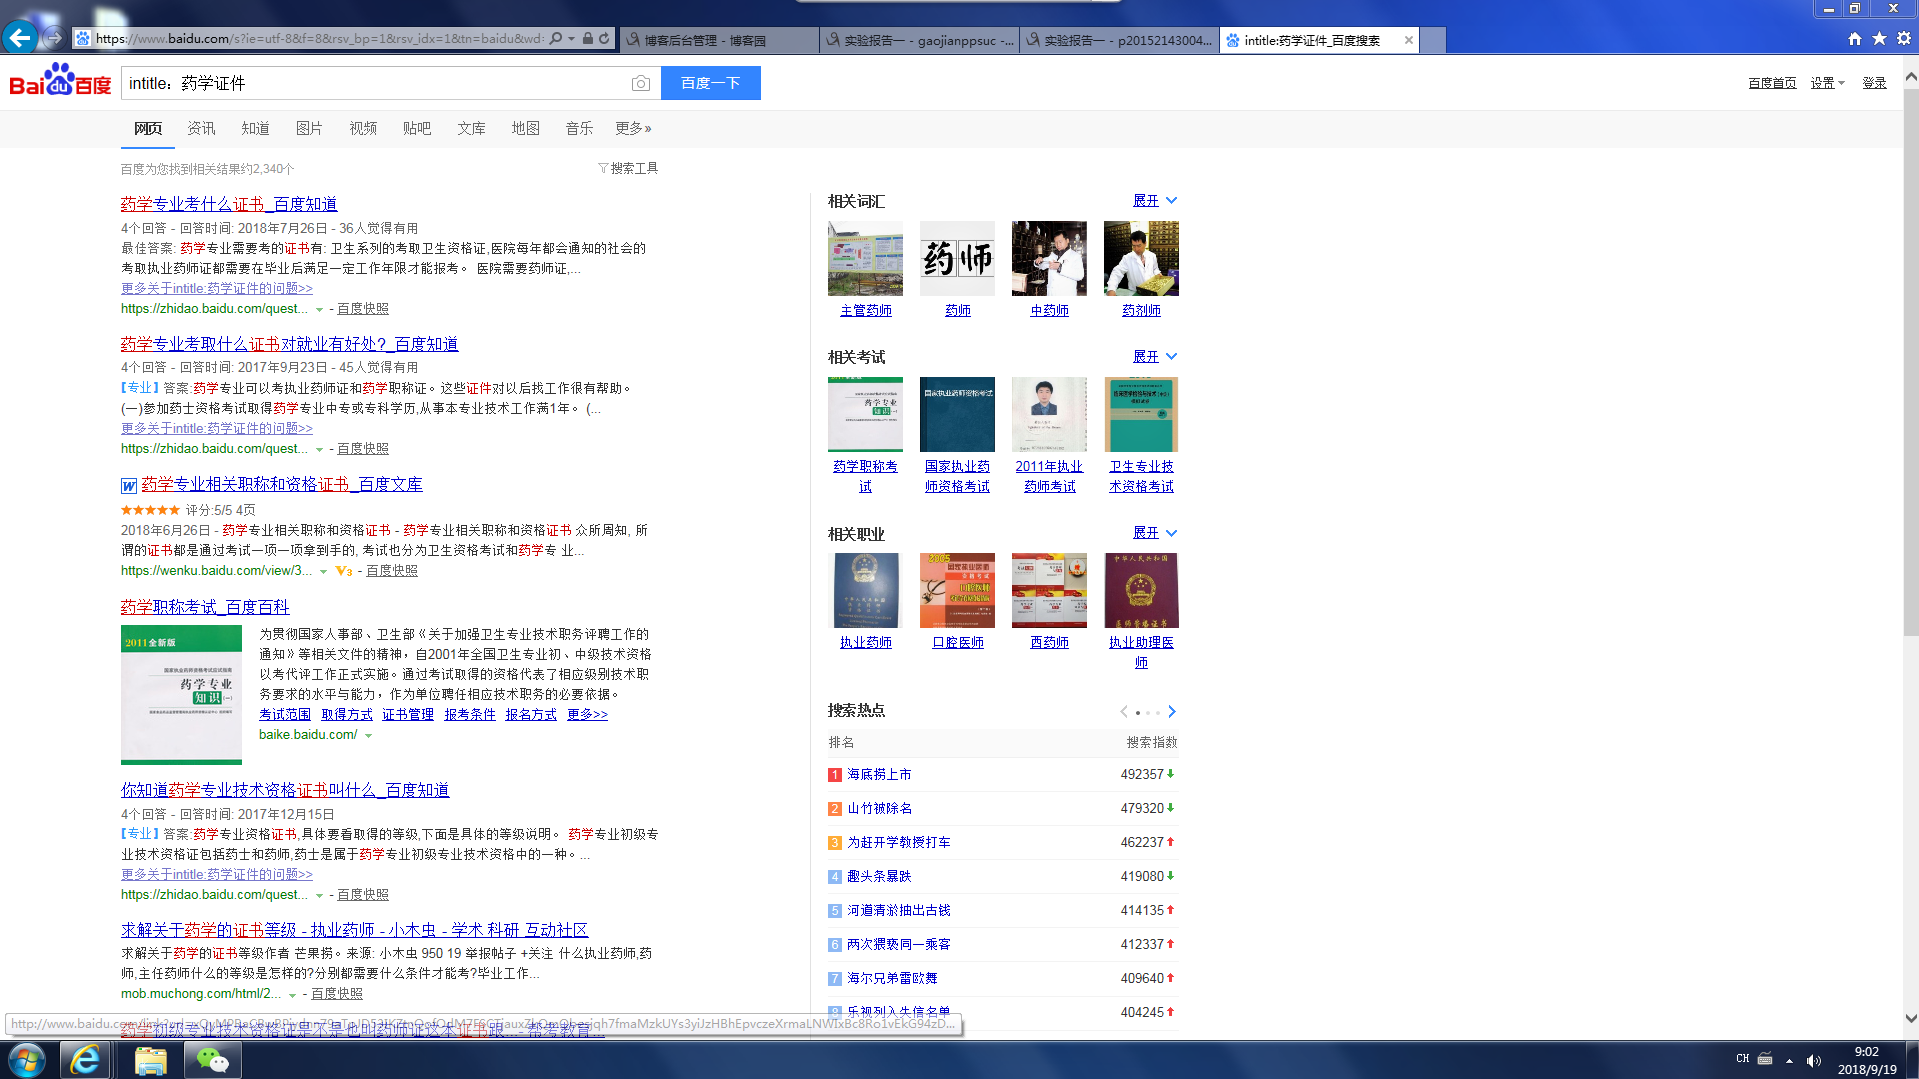Reload the page with the refresh icon
This screenshot has width=1919, height=1079.
pyautogui.click(x=604, y=39)
